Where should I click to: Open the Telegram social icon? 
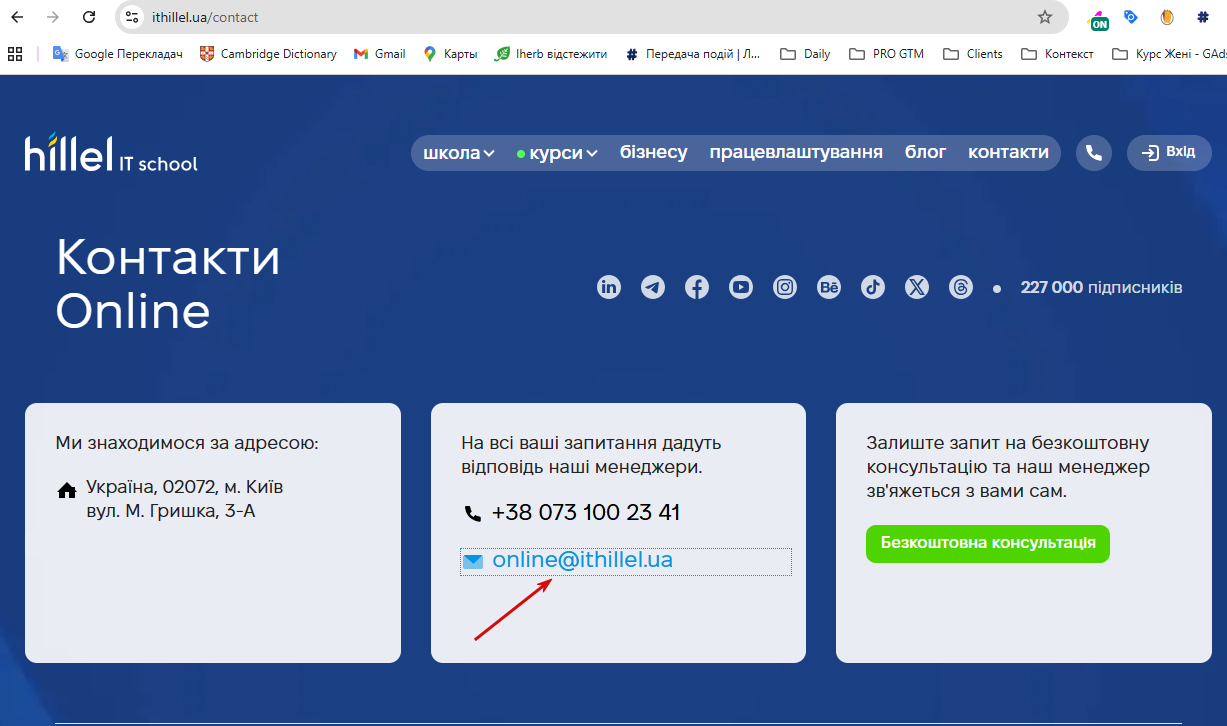(x=653, y=288)
